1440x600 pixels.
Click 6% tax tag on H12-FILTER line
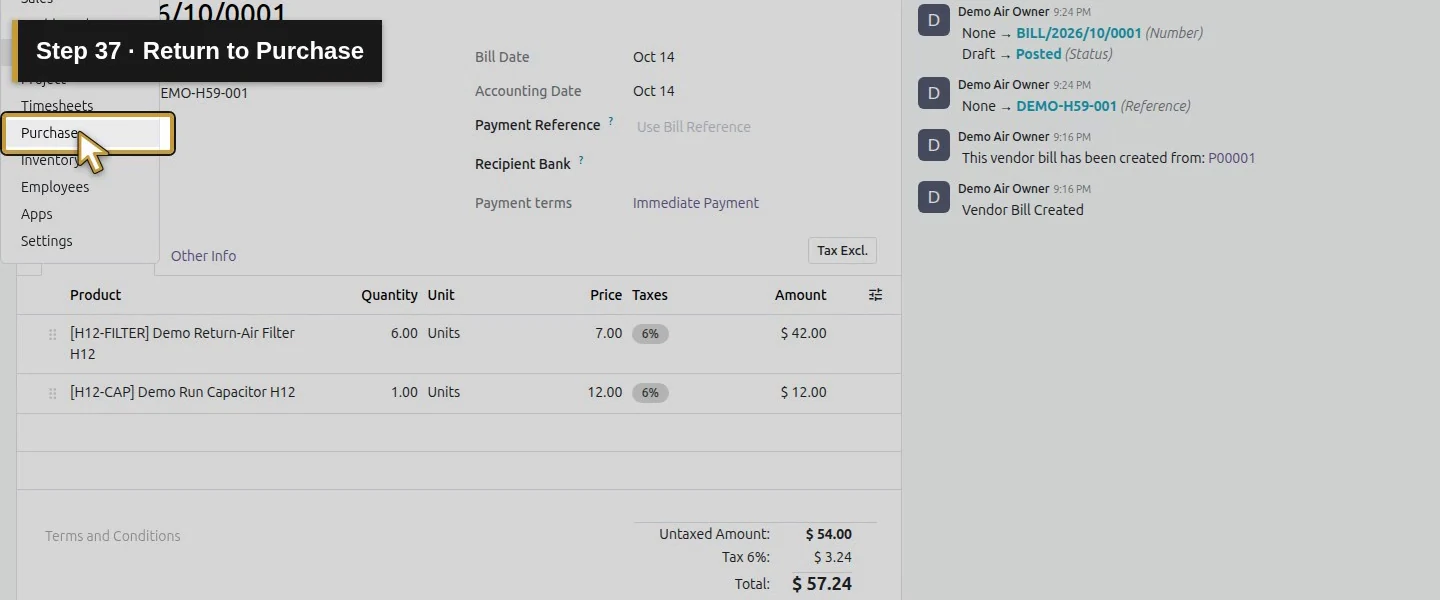650,334
